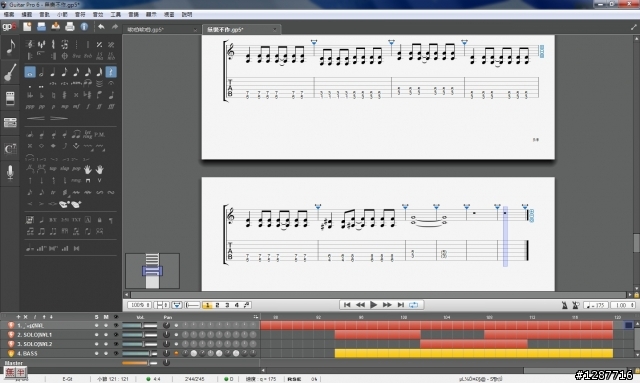
Task: Turn the pan knob of track 2
Action: click(x=166, y=335)
